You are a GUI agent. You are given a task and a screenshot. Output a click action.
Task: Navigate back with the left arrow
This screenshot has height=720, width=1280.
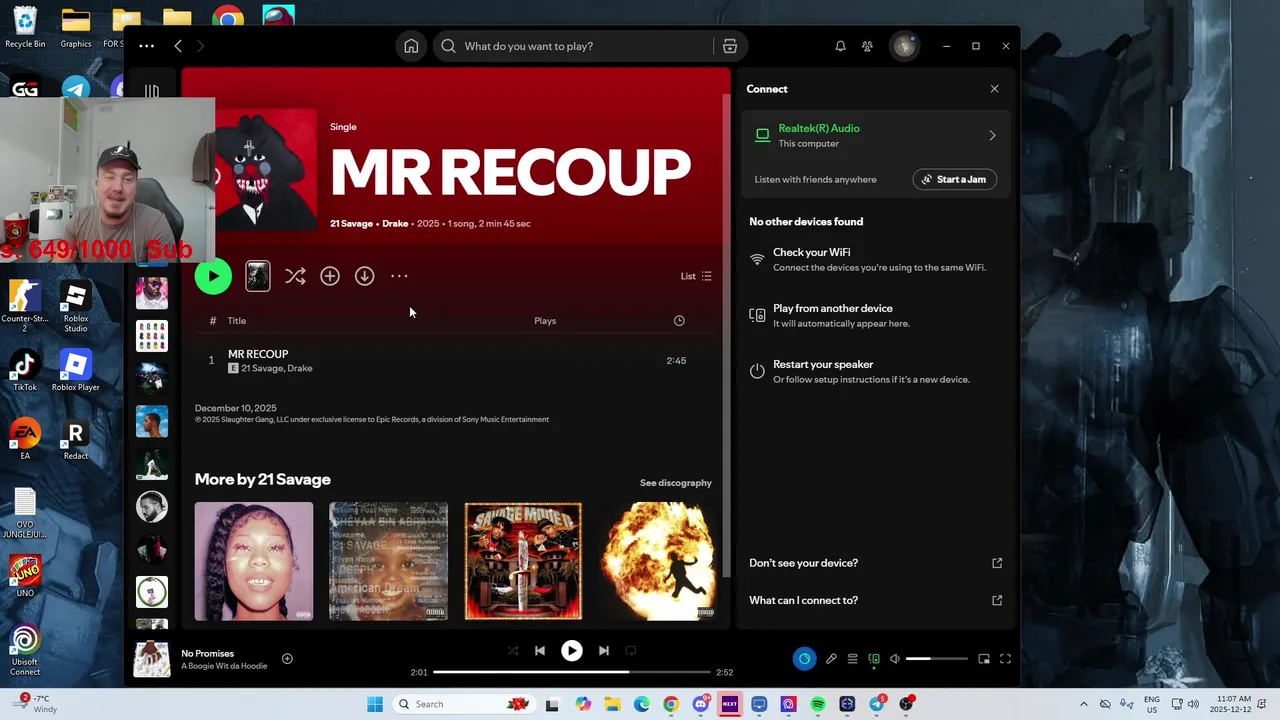coord(178,46)
